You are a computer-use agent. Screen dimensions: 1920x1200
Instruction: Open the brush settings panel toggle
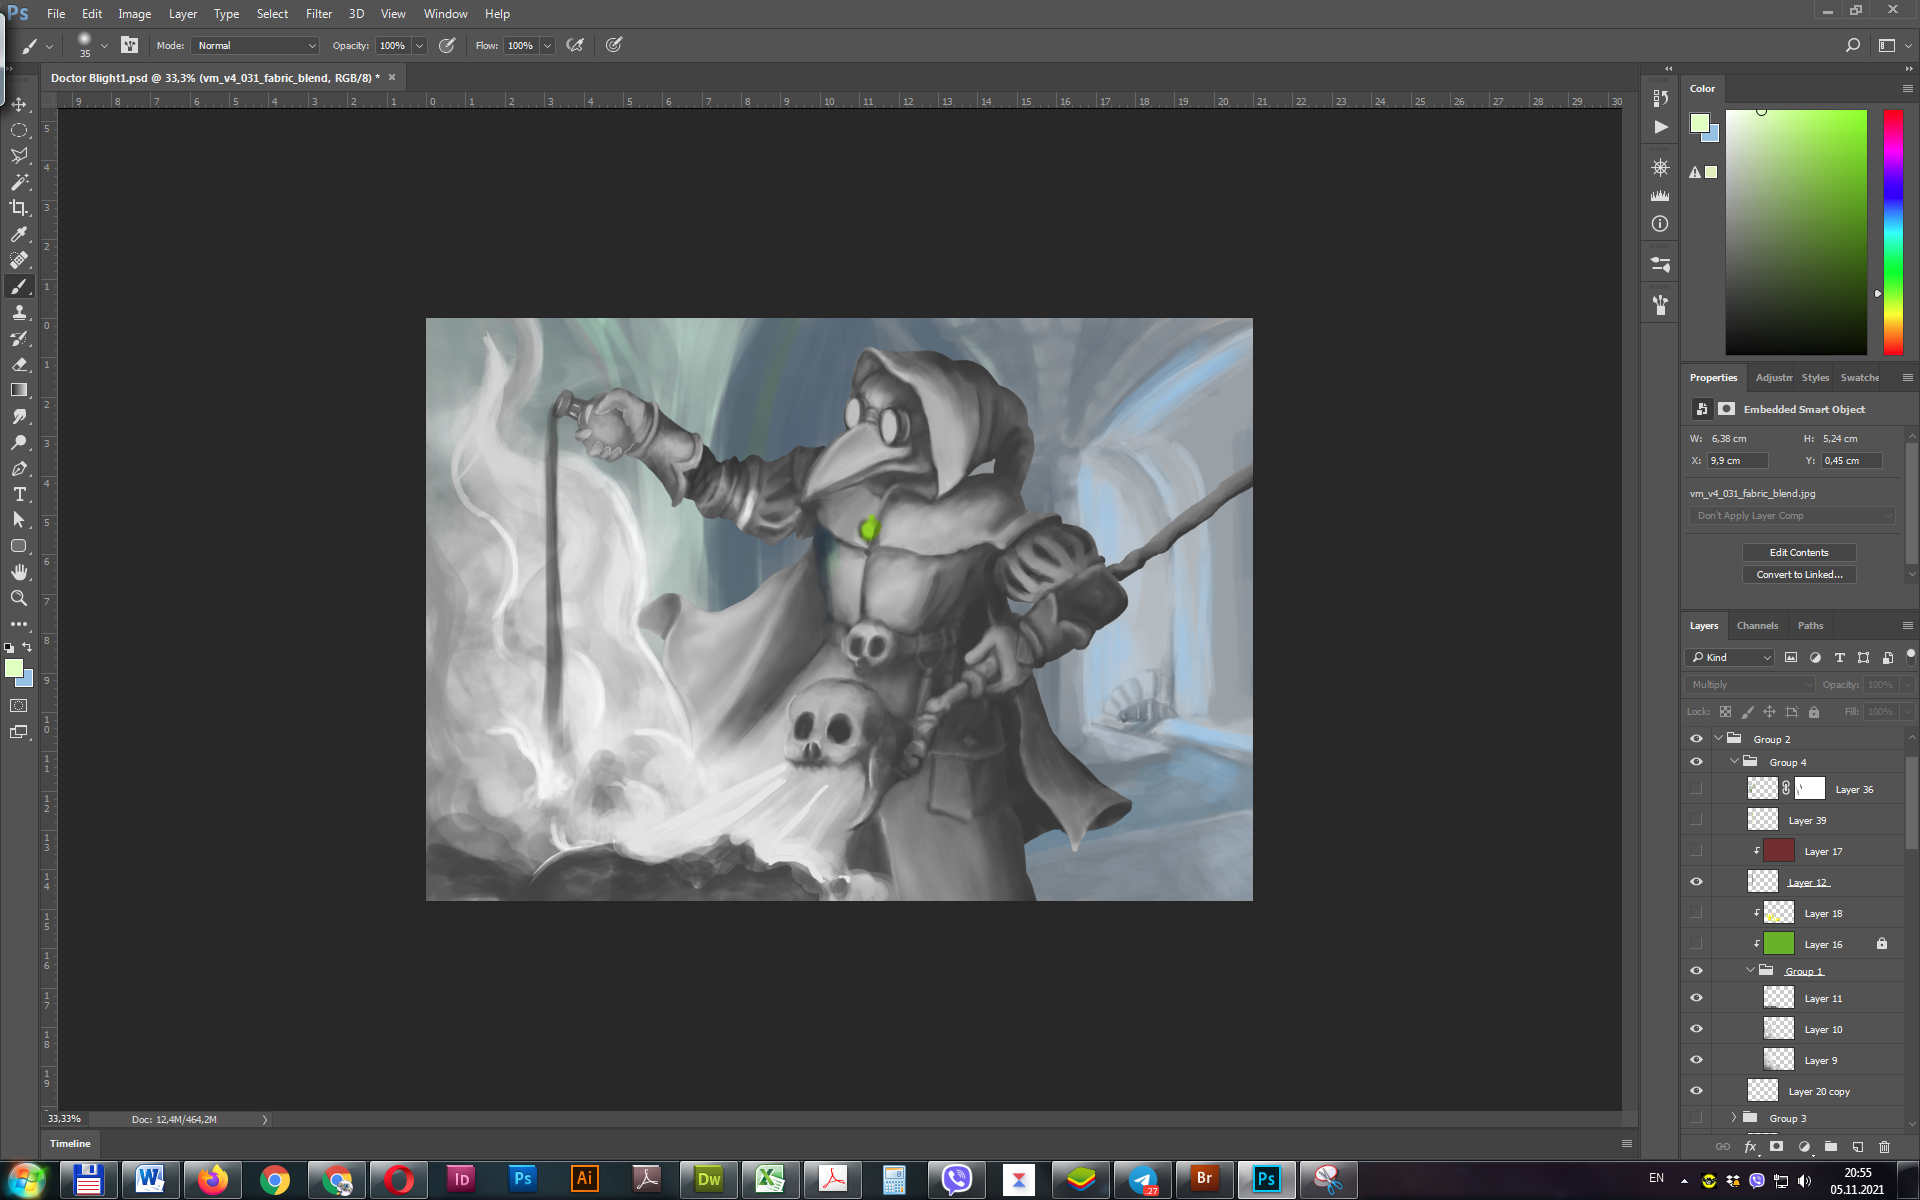coord(130,45)
